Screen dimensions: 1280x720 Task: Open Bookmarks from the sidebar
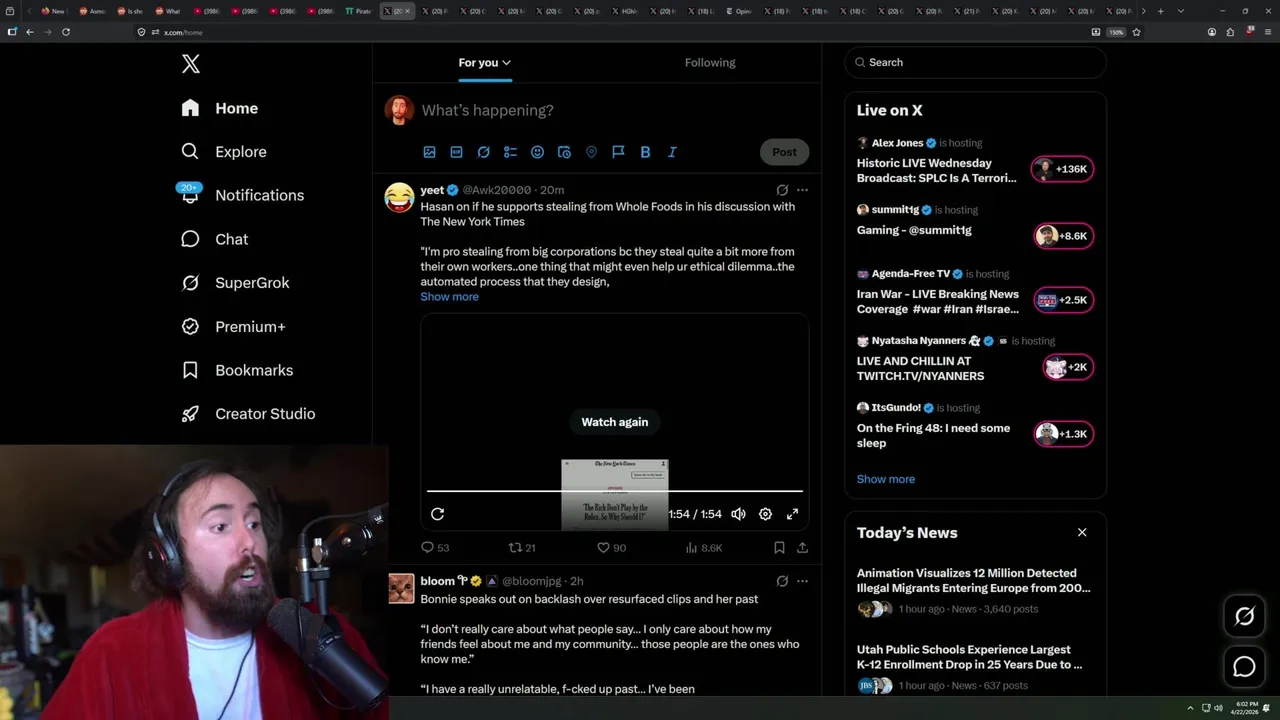(237, 370)
